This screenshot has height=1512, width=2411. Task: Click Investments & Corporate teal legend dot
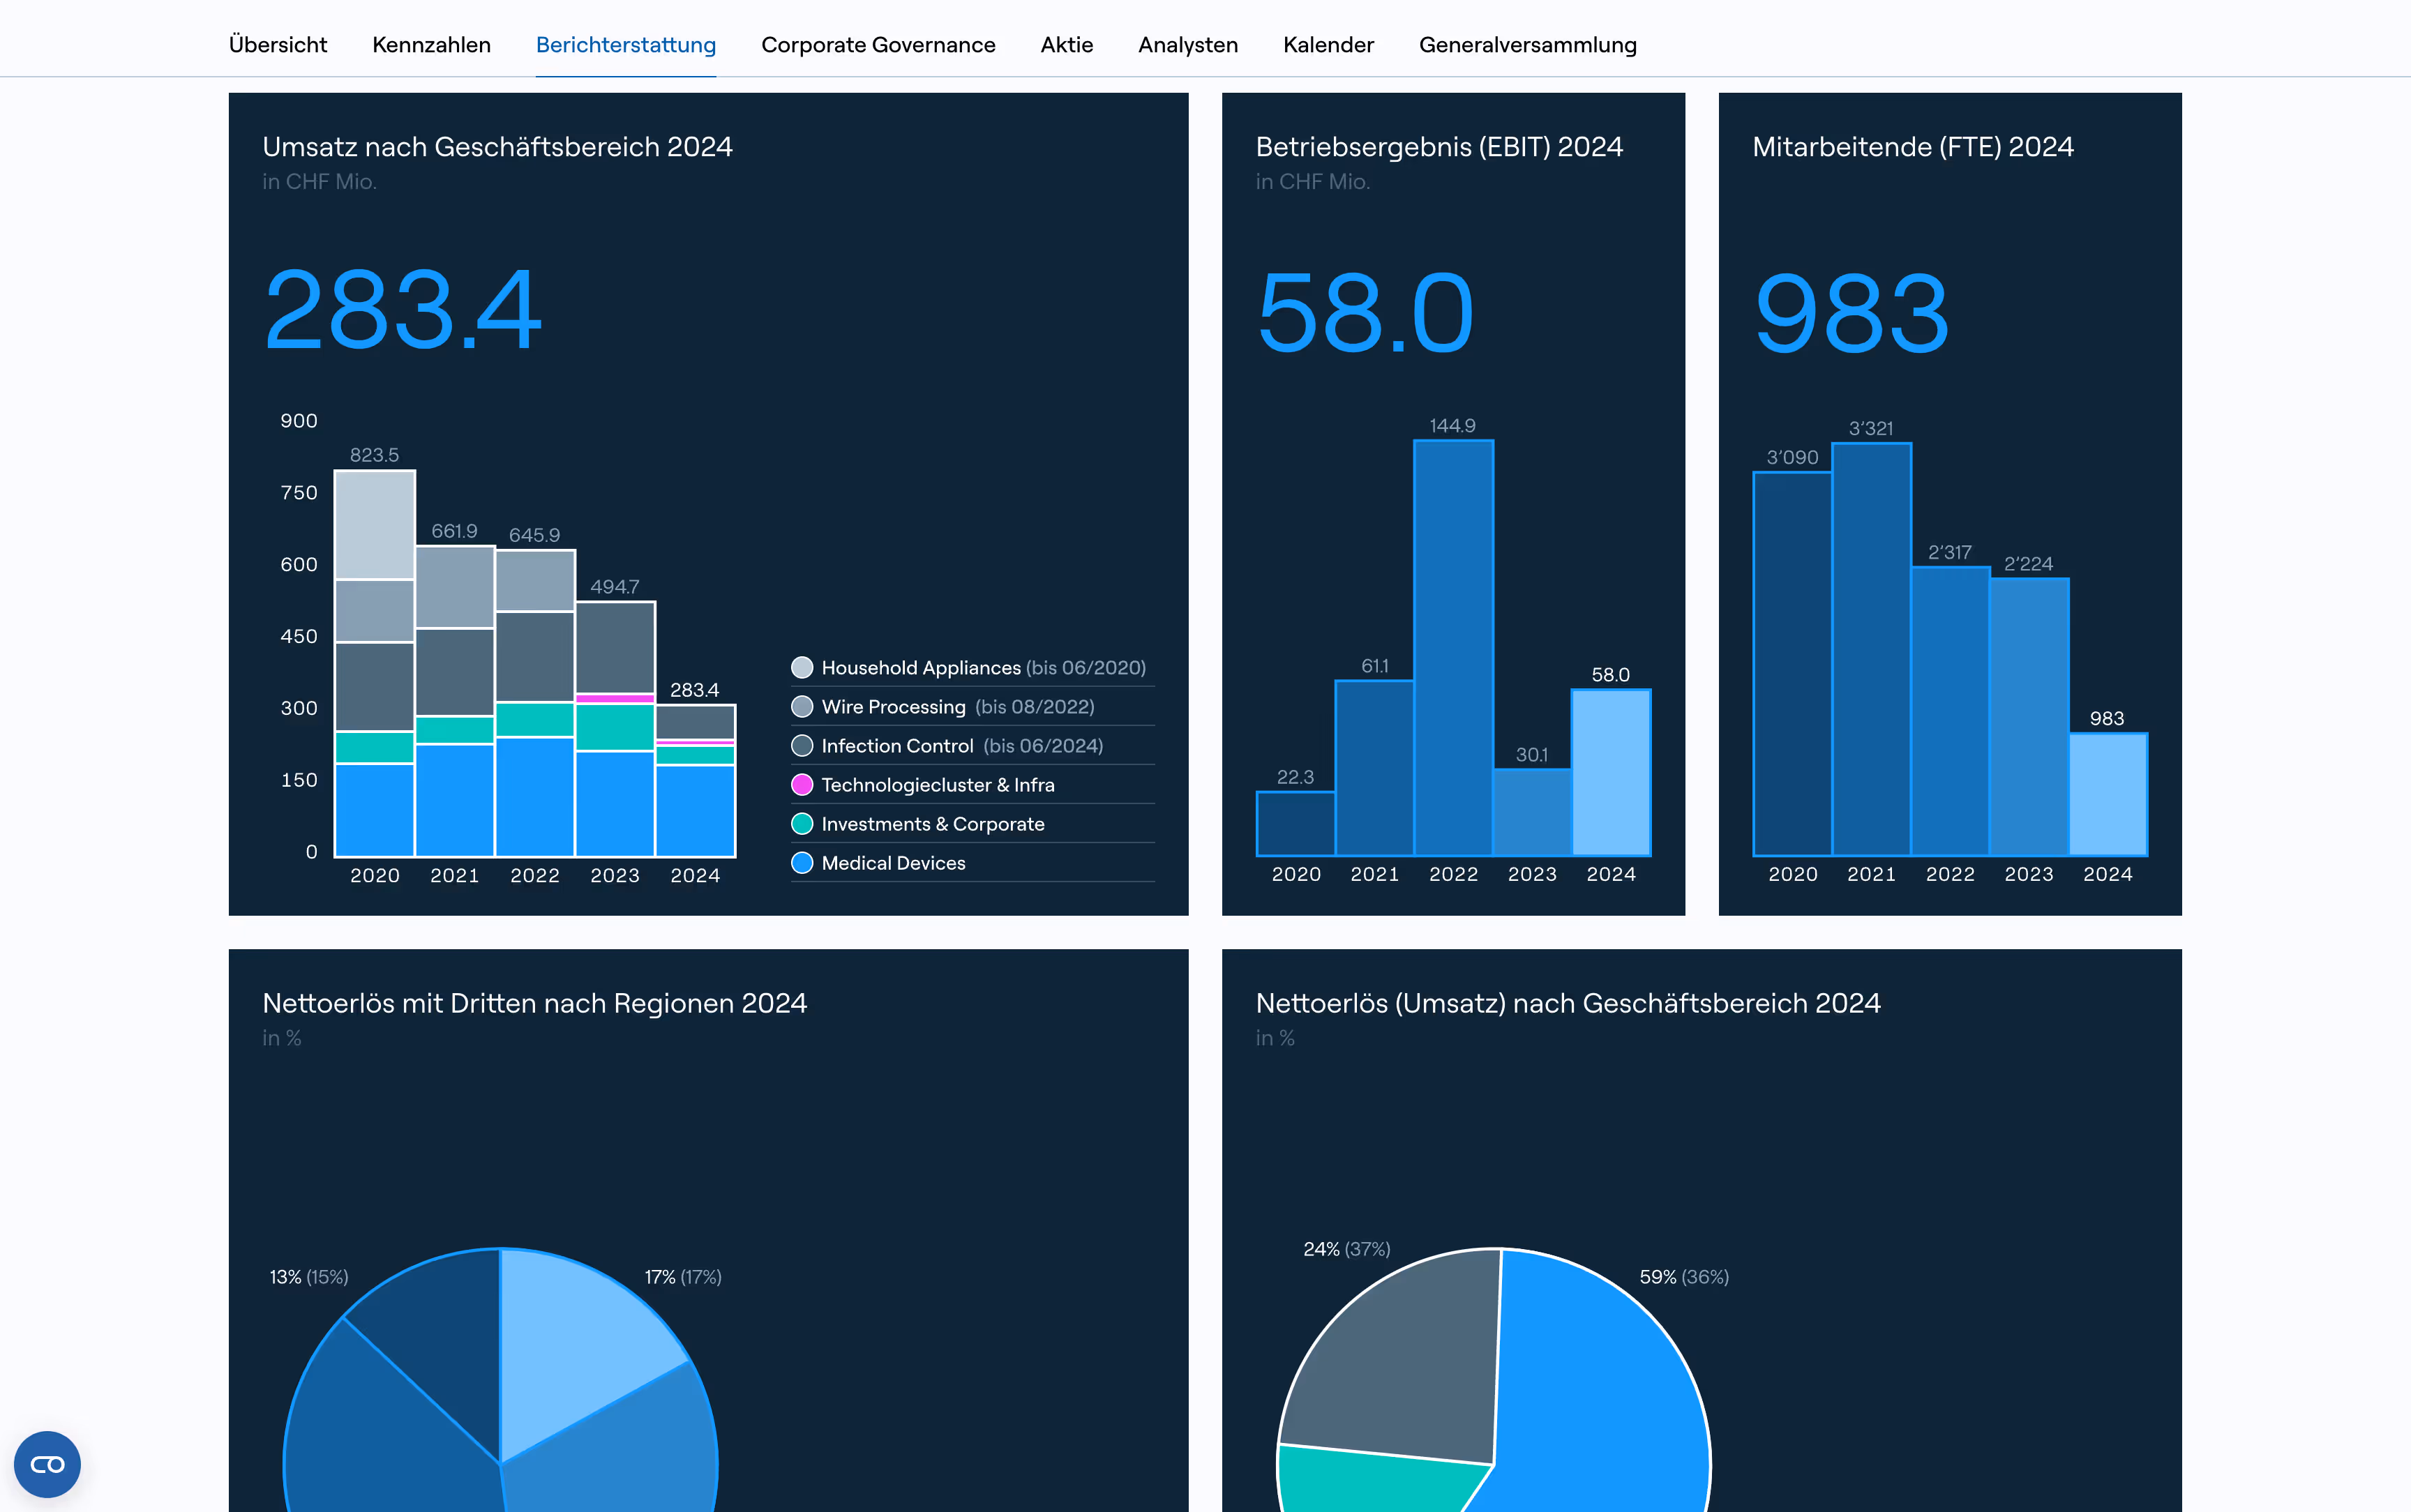tap(802, 824)
